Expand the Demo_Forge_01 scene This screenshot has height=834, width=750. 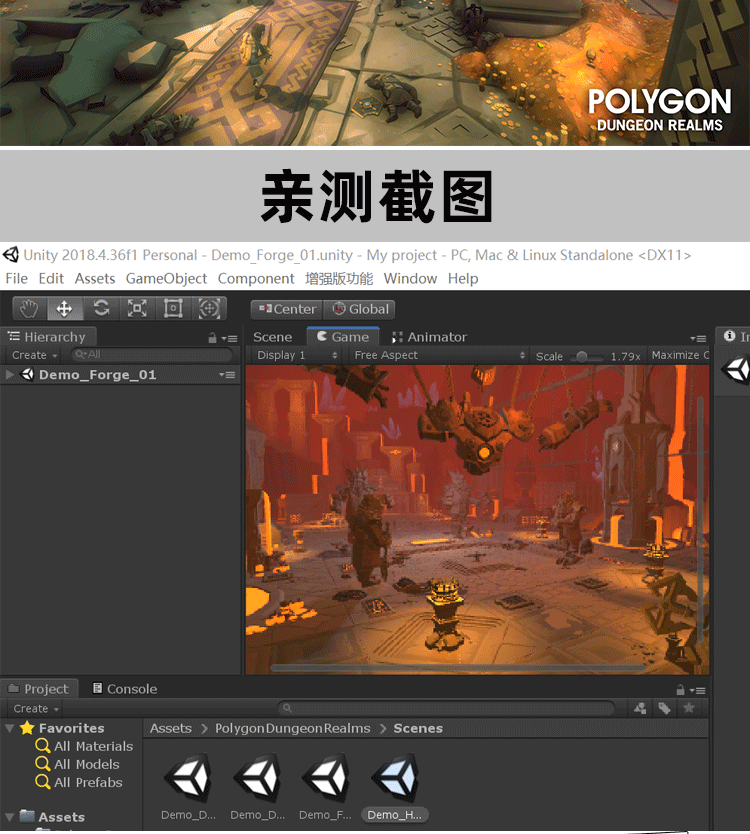[9, 374]
